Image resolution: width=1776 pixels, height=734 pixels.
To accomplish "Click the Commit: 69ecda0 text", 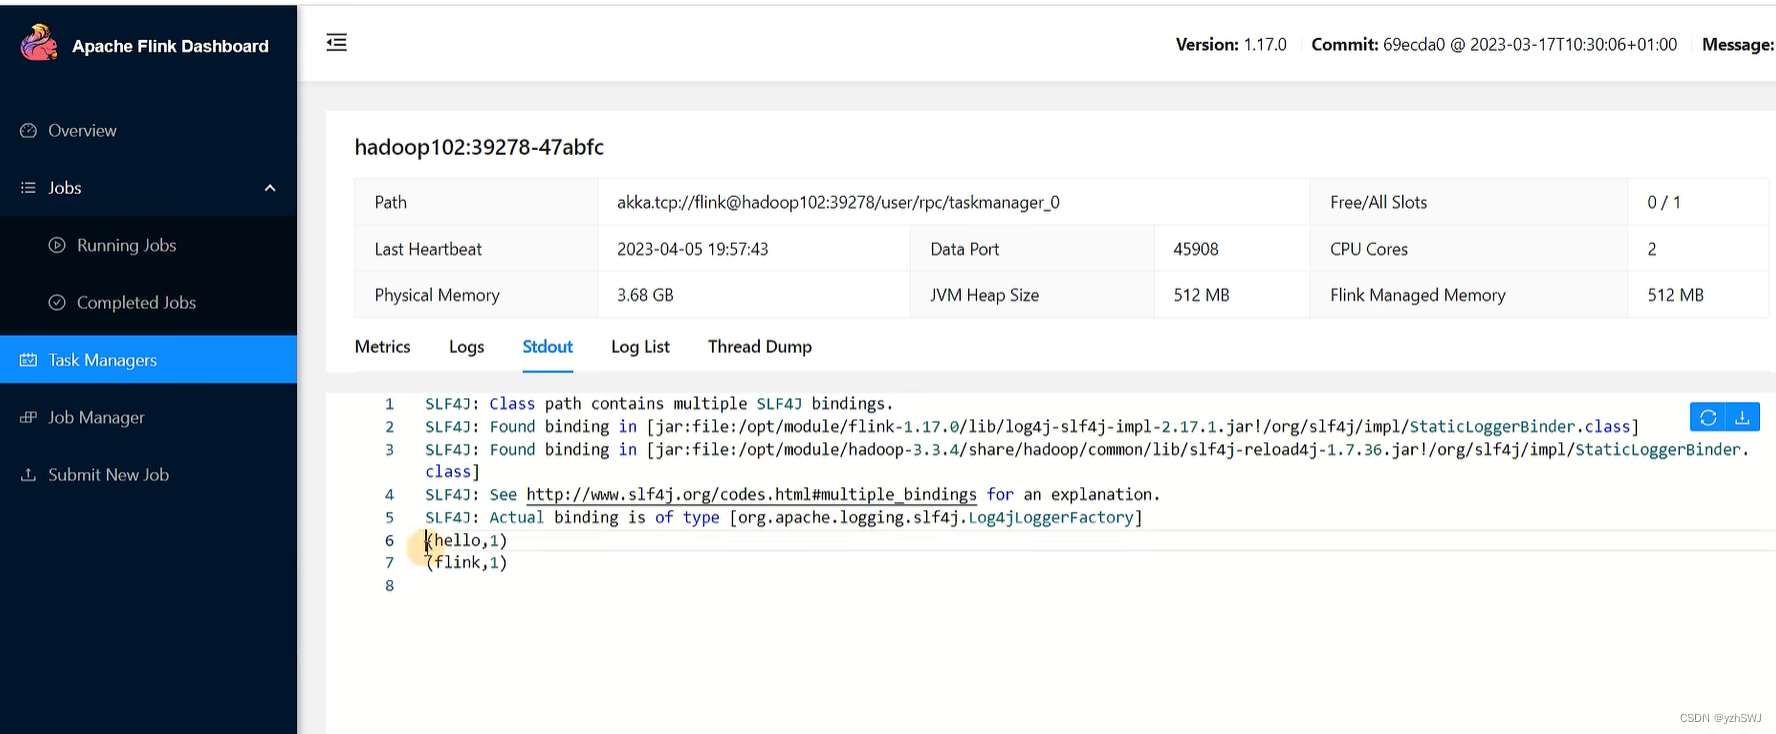I will click(x=1494, y=44).
